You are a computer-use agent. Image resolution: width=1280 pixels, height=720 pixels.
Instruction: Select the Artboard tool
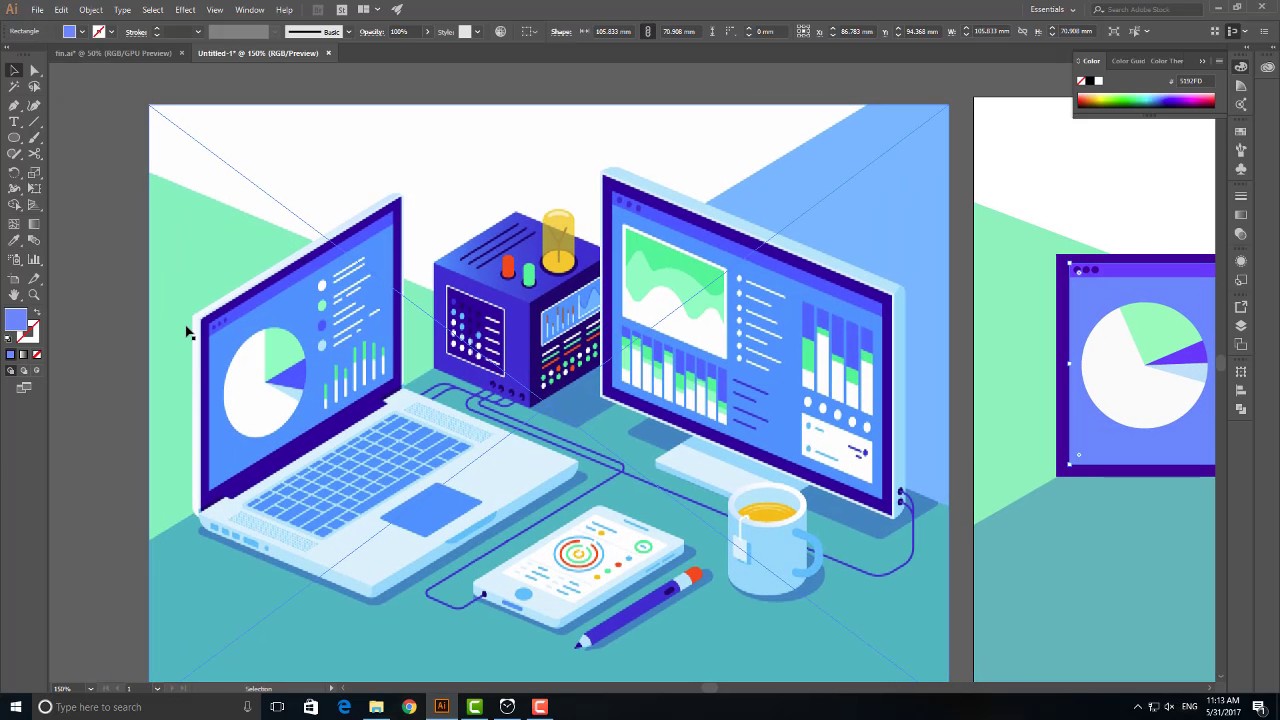(x=14, y=278)
